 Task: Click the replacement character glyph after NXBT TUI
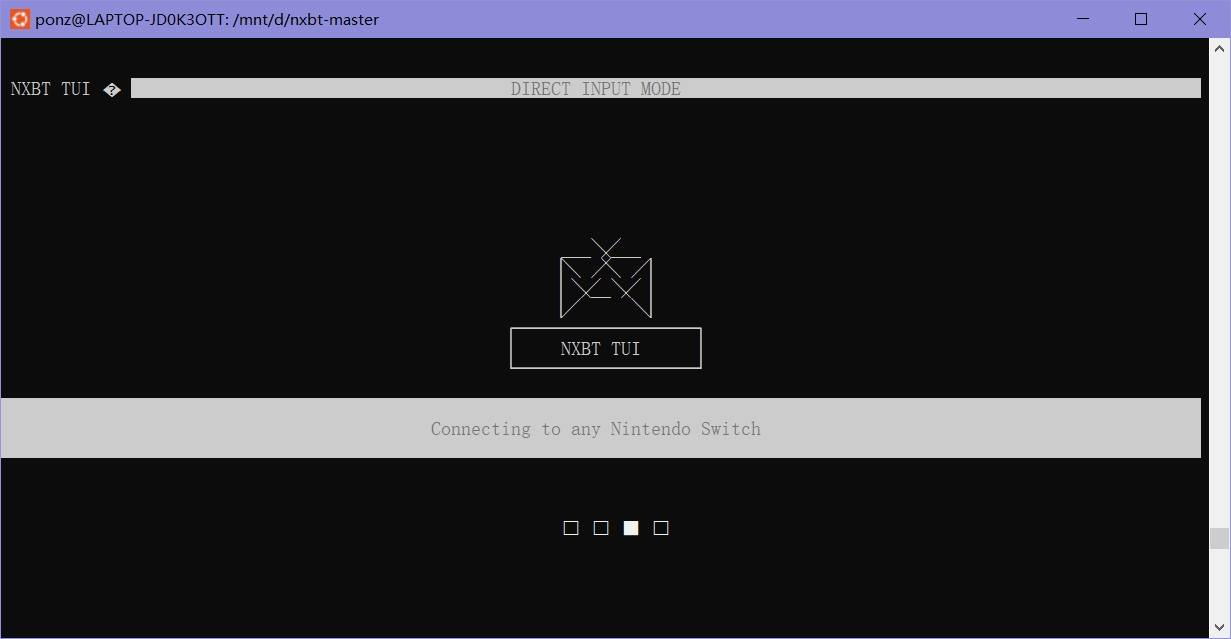[x=112, y=89]
